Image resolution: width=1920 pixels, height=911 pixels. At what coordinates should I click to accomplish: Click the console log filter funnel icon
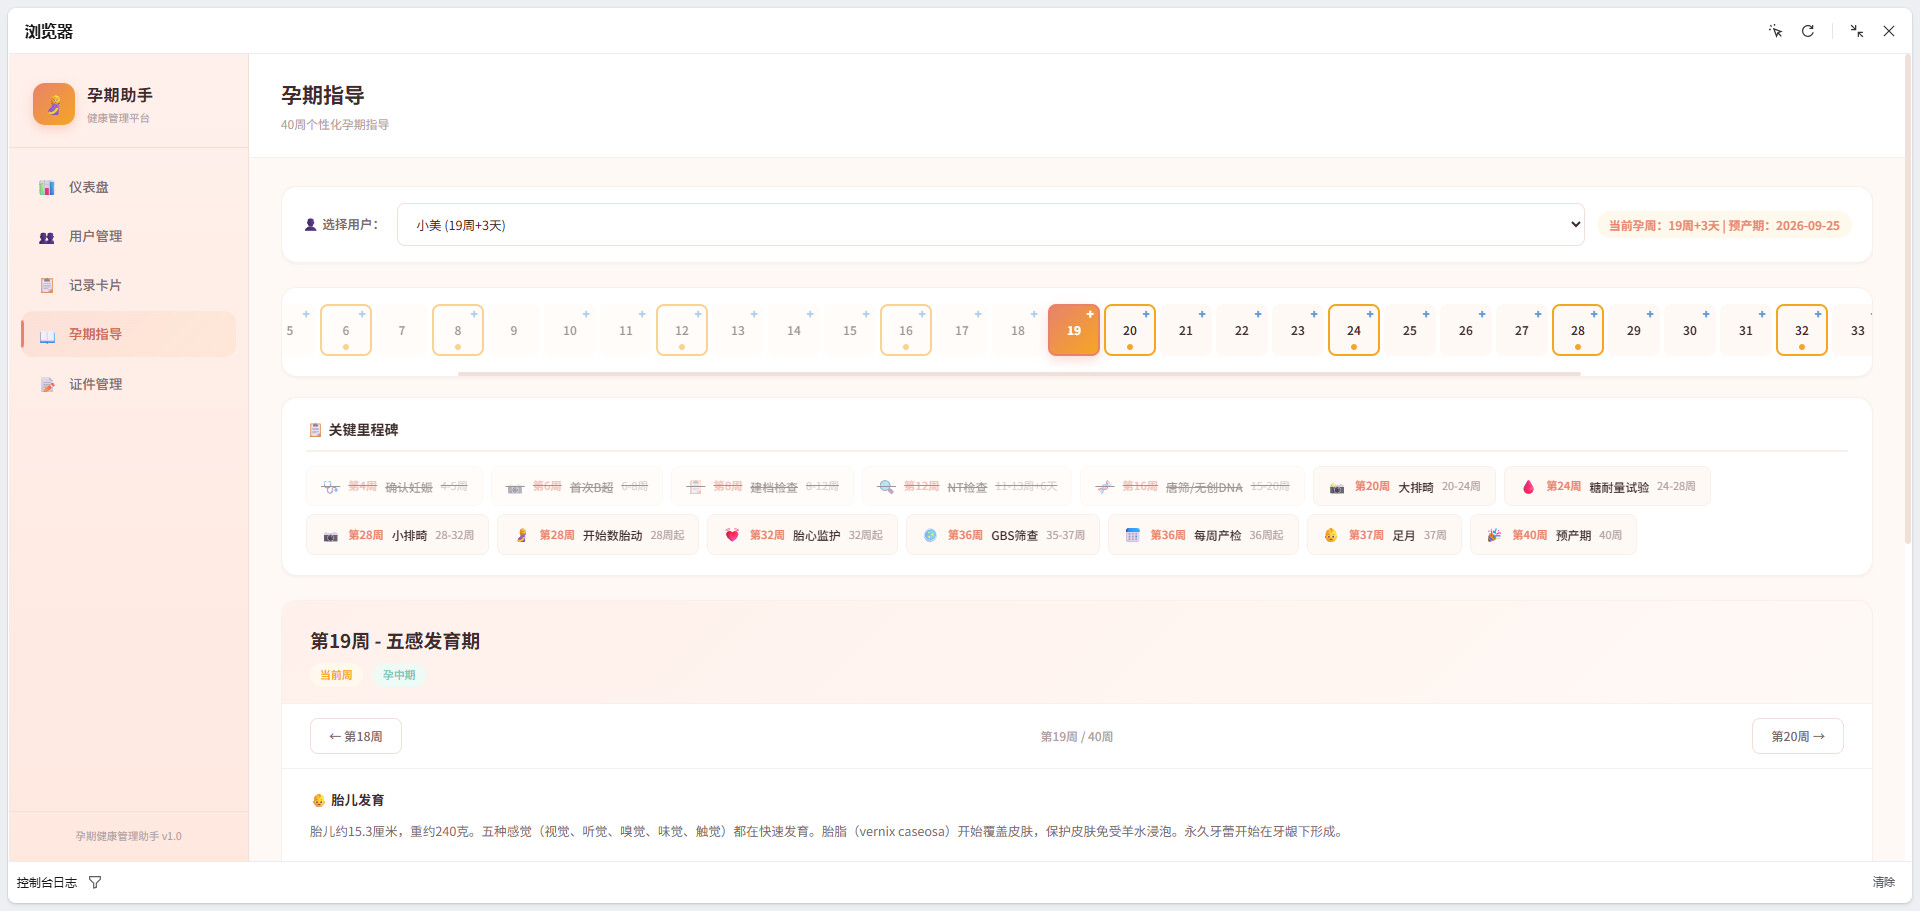[x=95, y=882]
